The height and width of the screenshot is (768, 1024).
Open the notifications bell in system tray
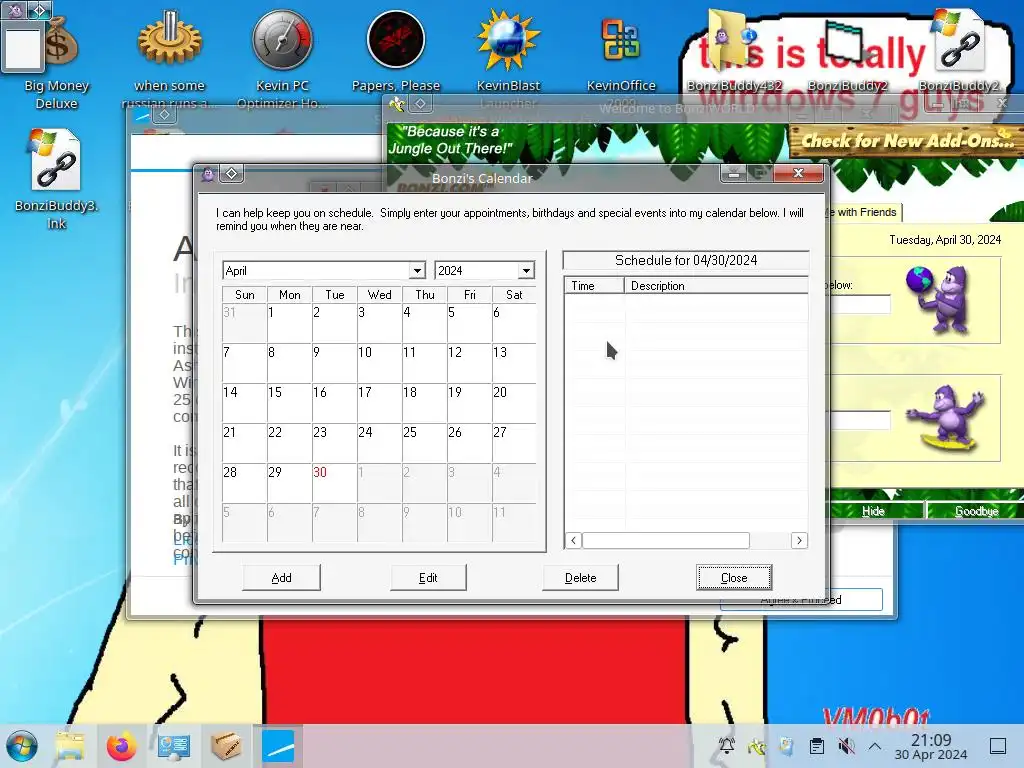(726, 746)
